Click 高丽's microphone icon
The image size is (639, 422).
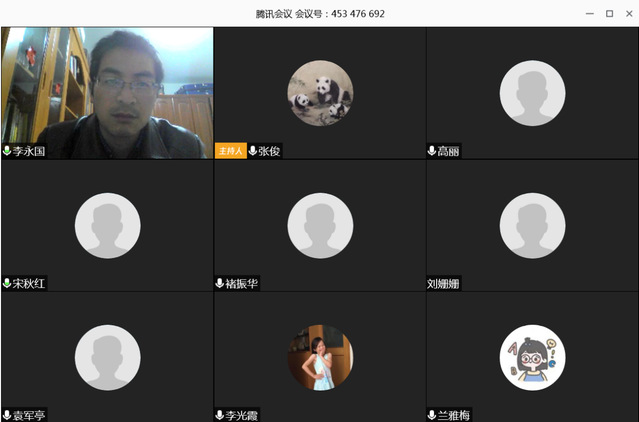(x=432, y=151)
